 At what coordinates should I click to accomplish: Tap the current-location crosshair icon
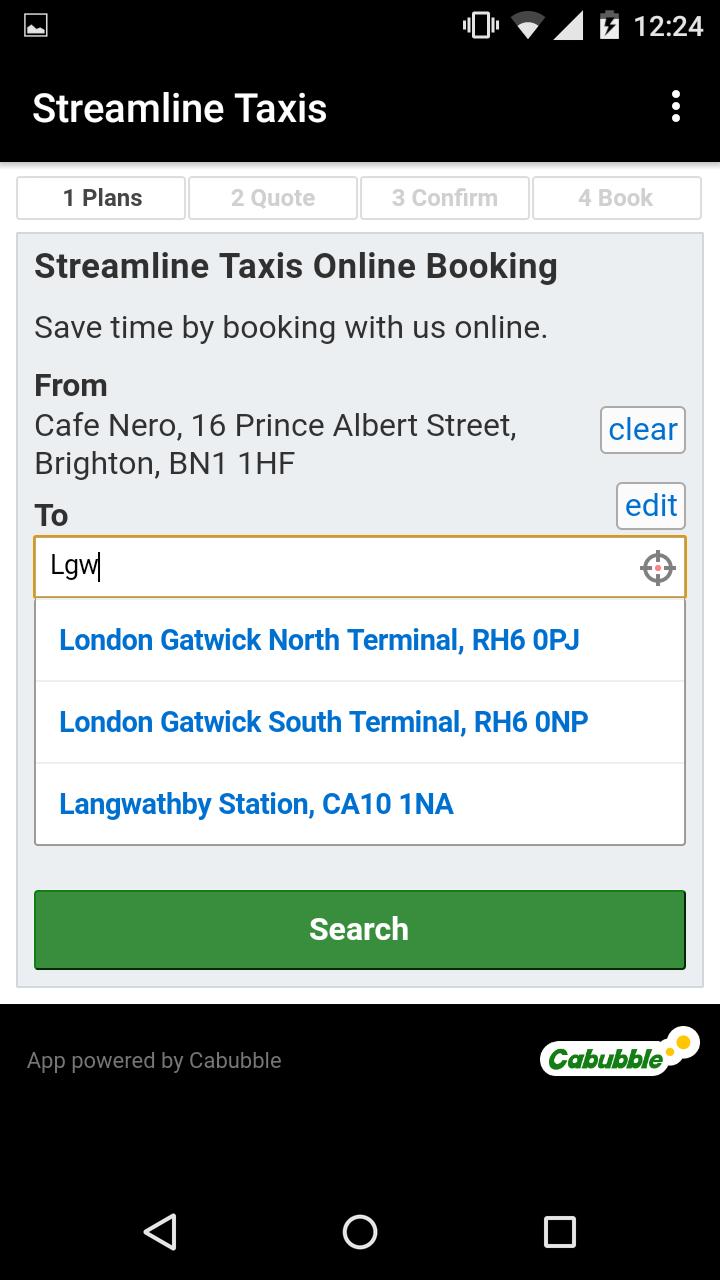click(657, 568)
